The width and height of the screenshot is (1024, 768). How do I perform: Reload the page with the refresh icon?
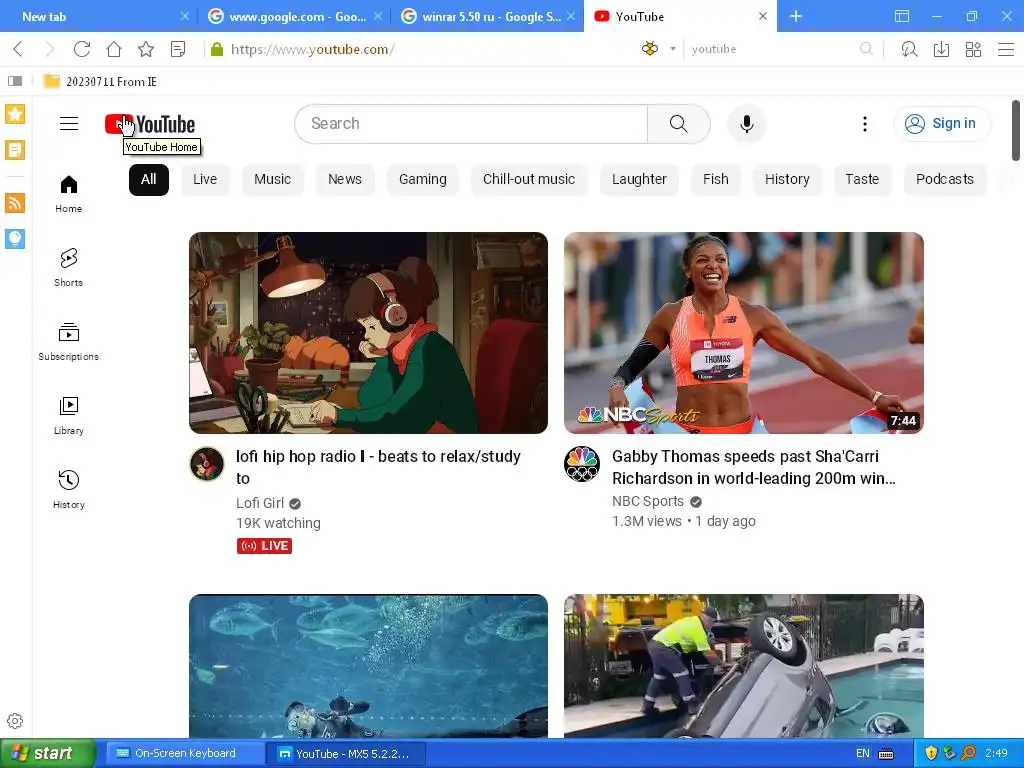[x=82, y=49]
